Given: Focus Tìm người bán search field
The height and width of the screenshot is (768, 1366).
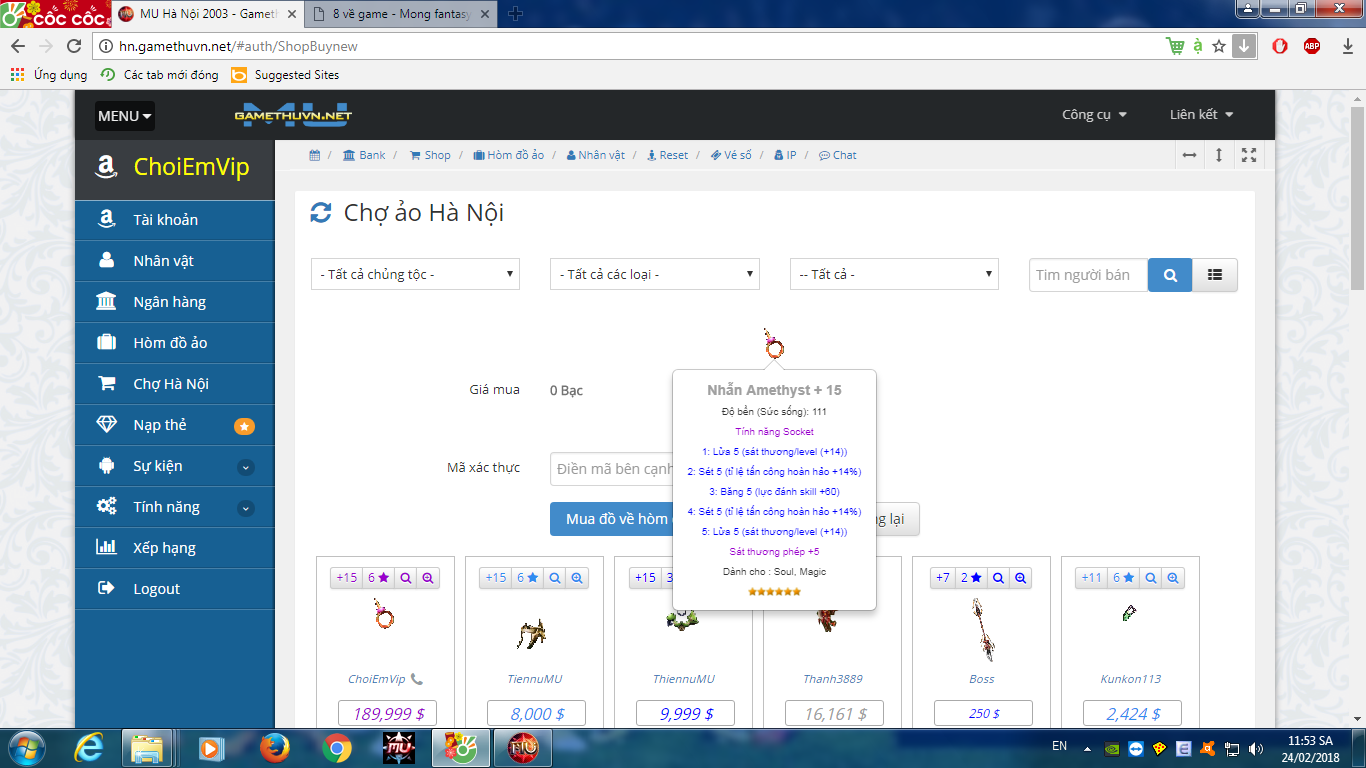Looking at the screenshot, I should click(1088, 275).
